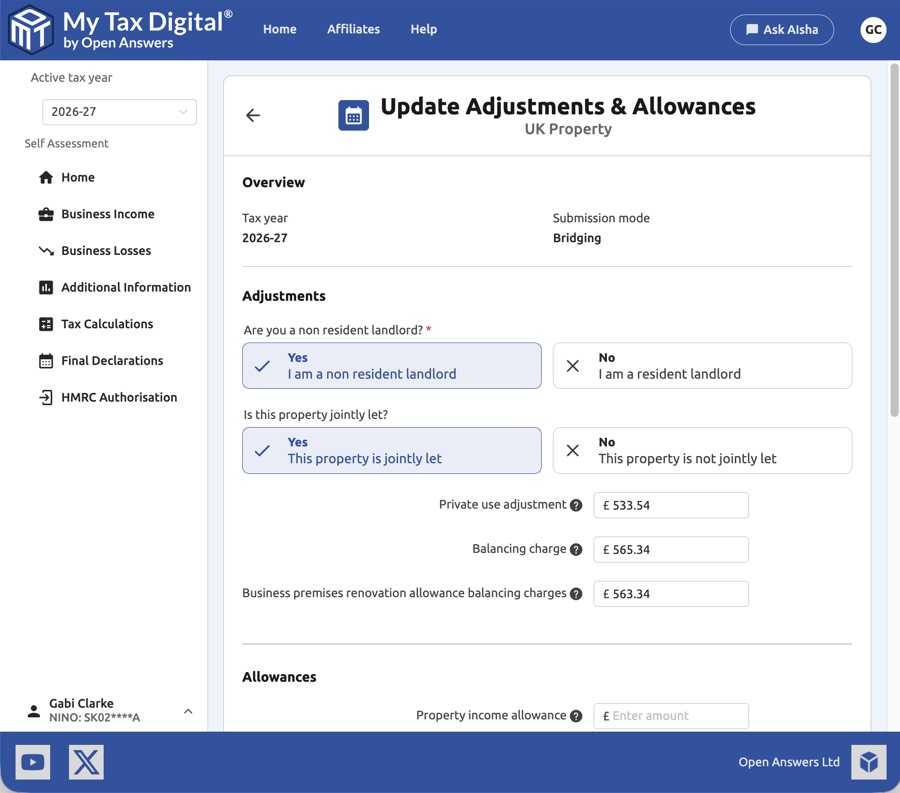The image size is (900, 793).
Task: Select Yes, I am a non resident landlord
Action: tap(391, 365)
